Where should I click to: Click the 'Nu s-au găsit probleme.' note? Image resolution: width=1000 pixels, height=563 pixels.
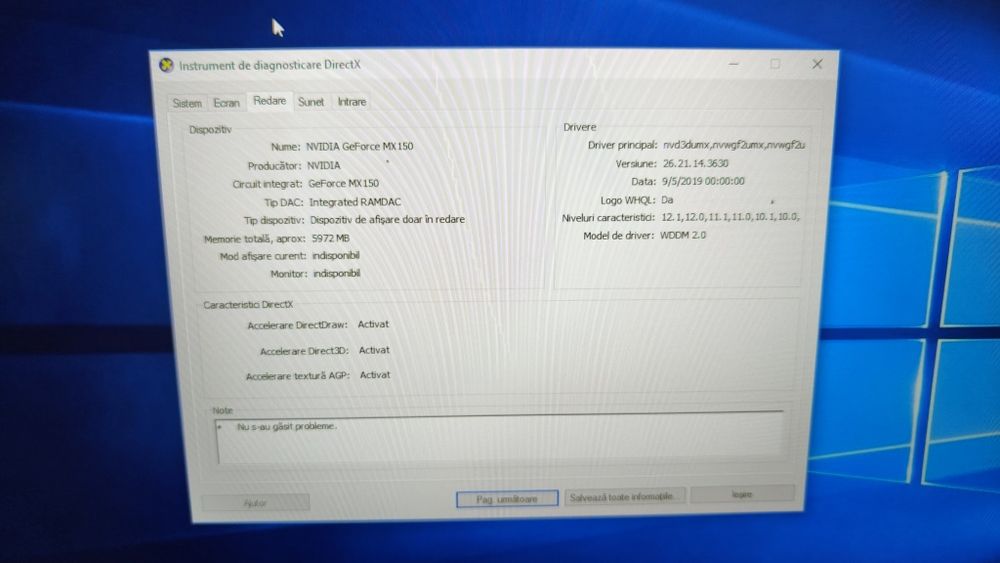(287, 426)
